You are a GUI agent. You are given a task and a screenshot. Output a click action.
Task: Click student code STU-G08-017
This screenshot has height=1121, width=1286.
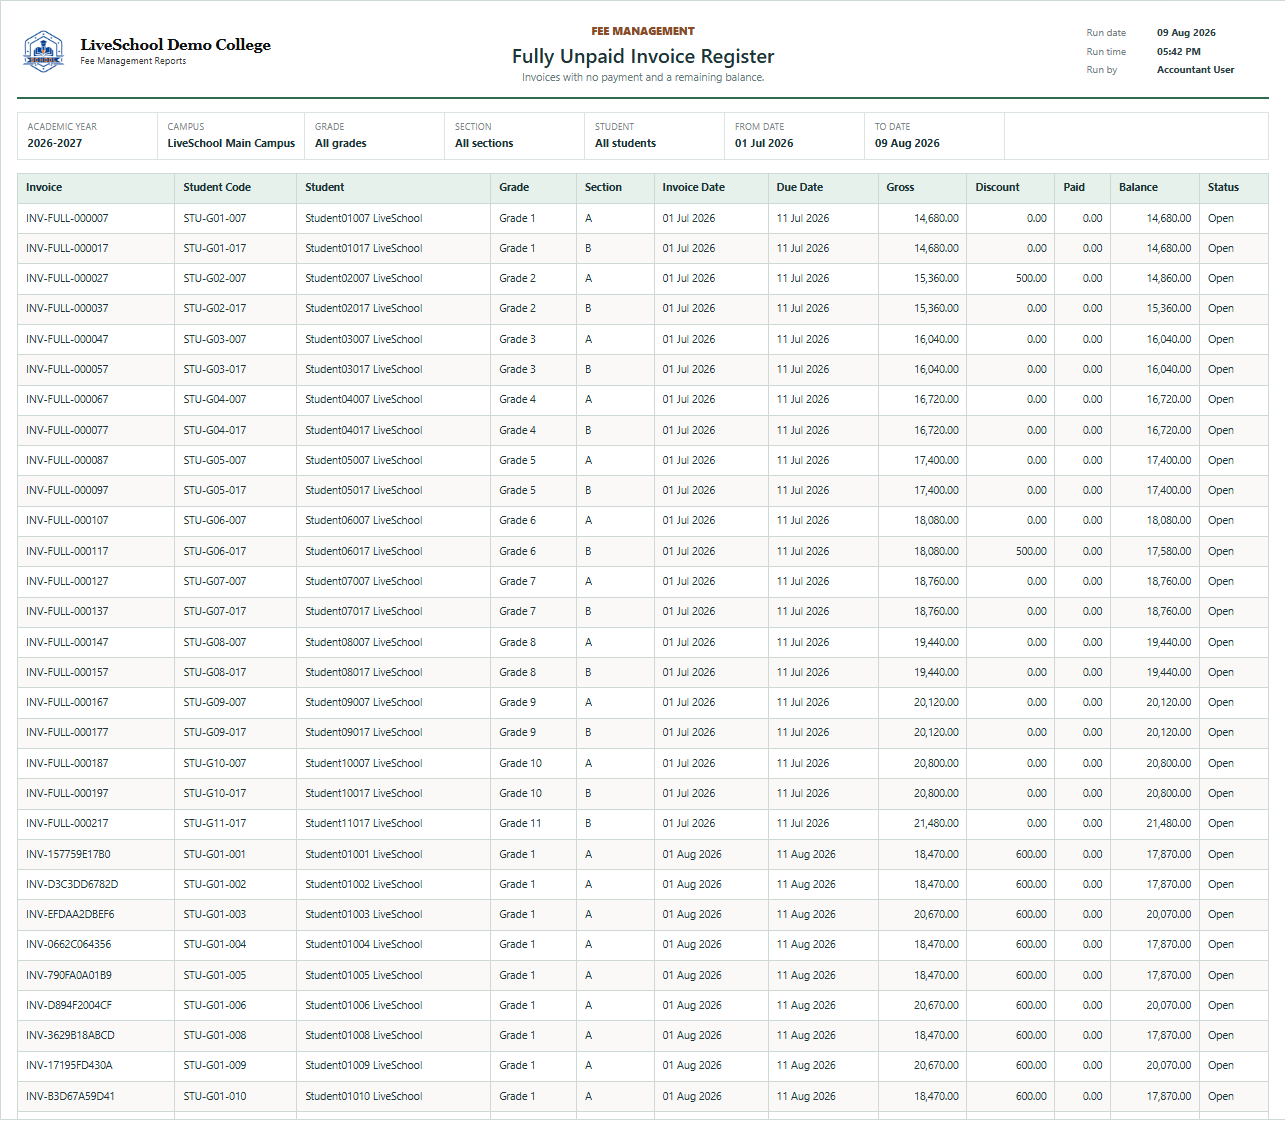click(x=214, y=672)
